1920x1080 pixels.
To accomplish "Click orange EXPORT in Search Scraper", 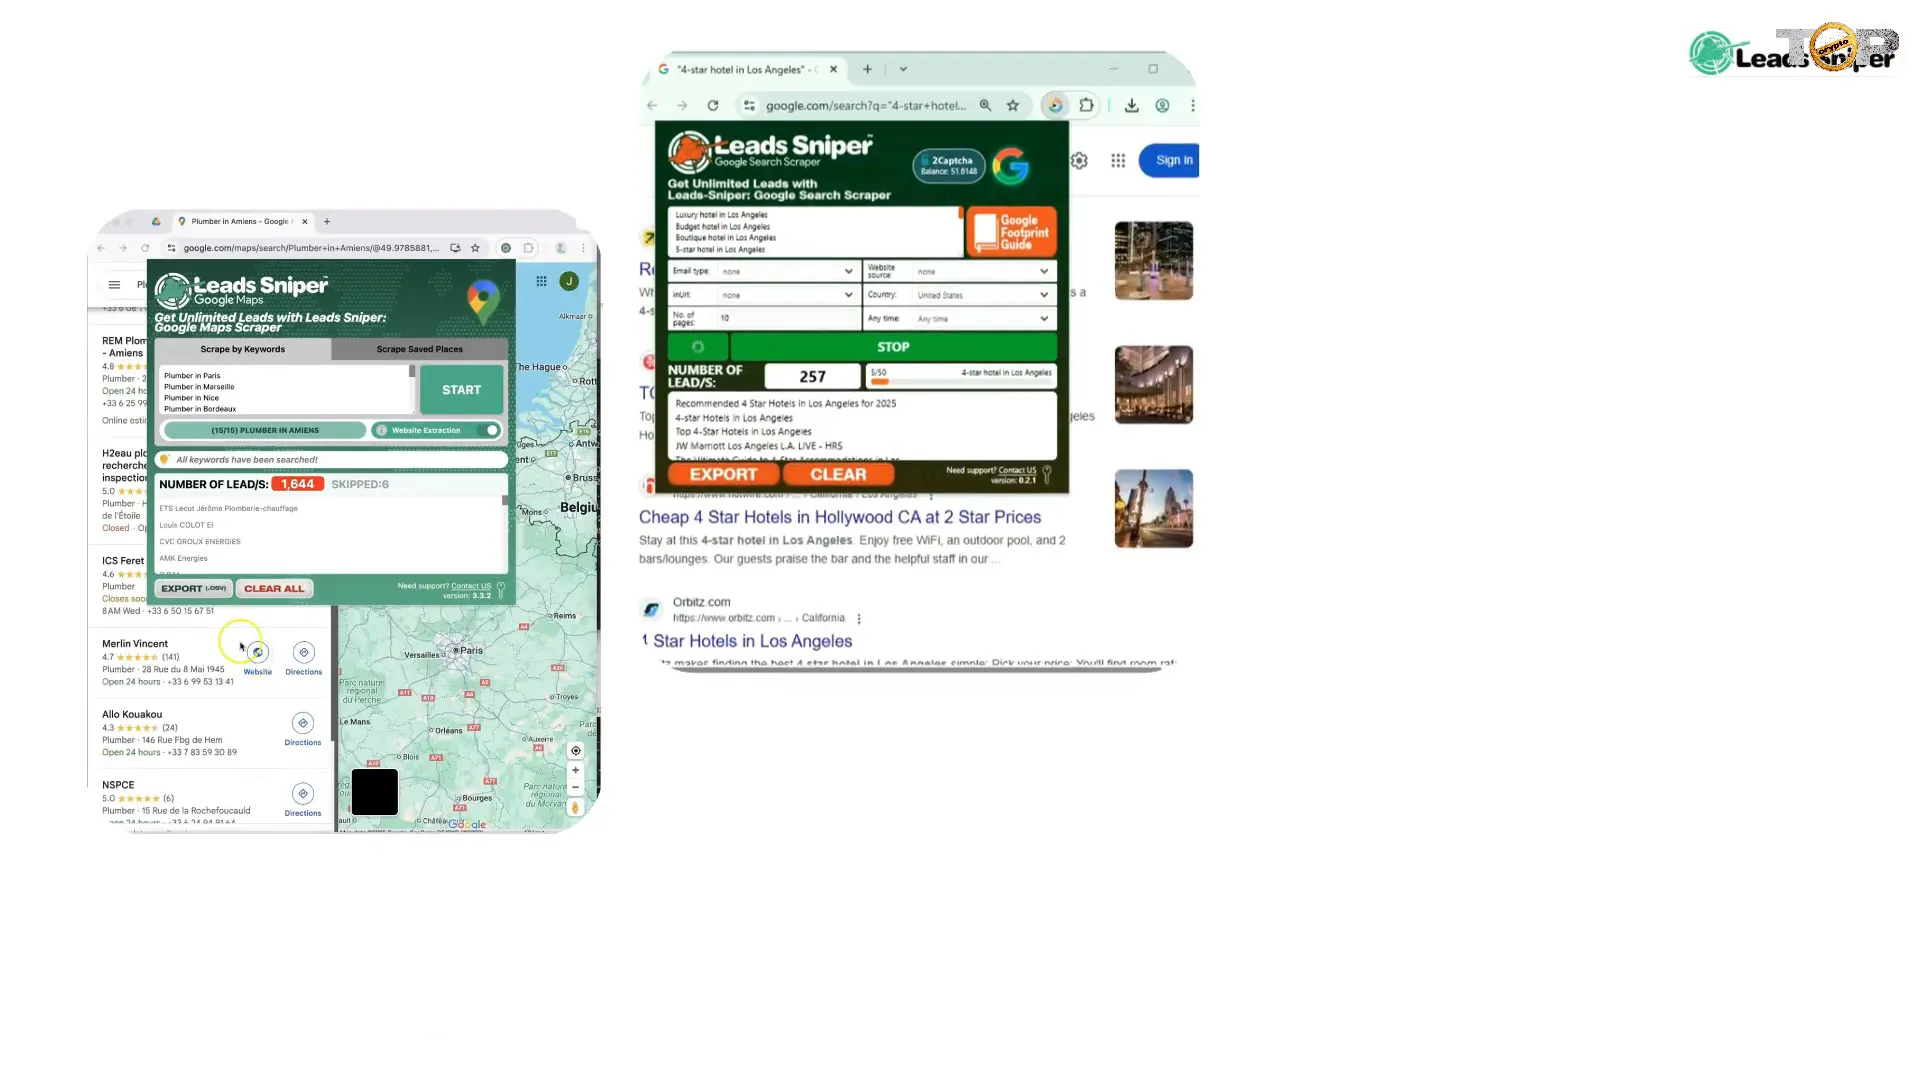I will 723,474.
